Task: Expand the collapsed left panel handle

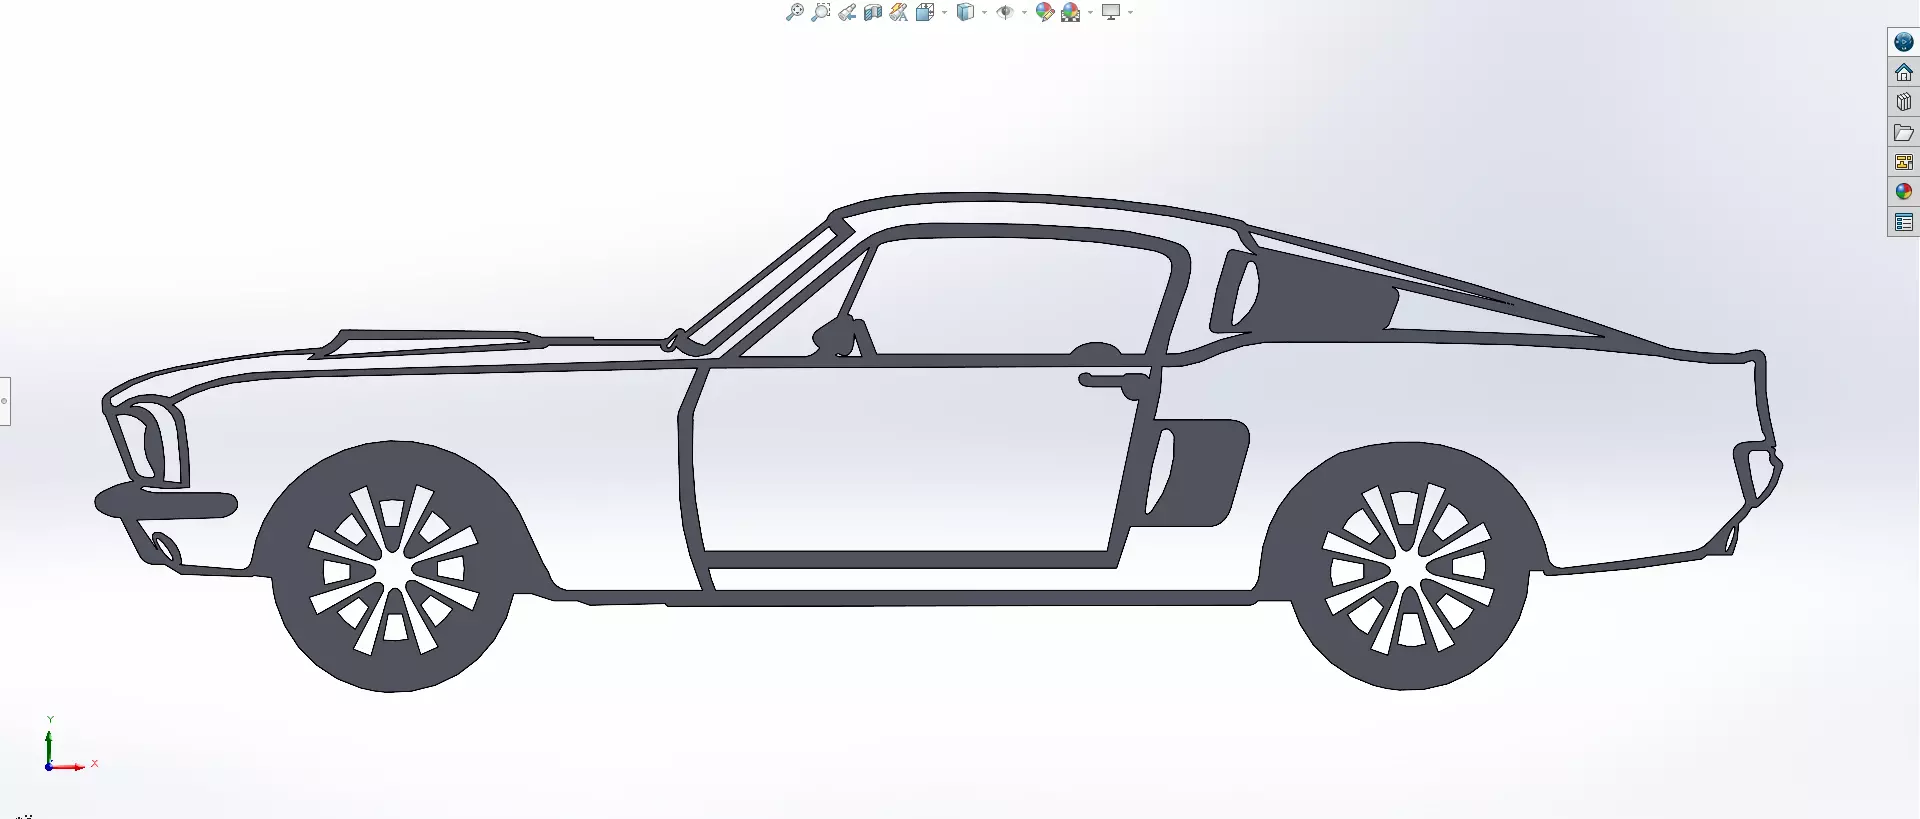Action: pos(4,401)
